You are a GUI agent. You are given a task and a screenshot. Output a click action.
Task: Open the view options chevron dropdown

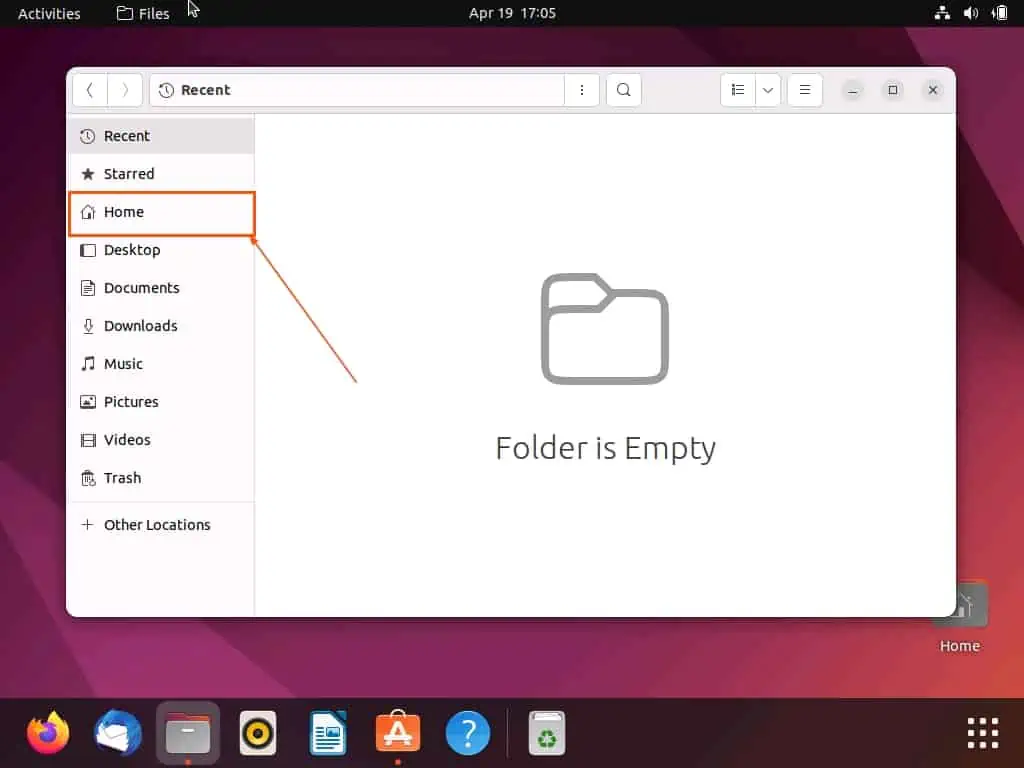pyautogui.click(x=767, y=89)
